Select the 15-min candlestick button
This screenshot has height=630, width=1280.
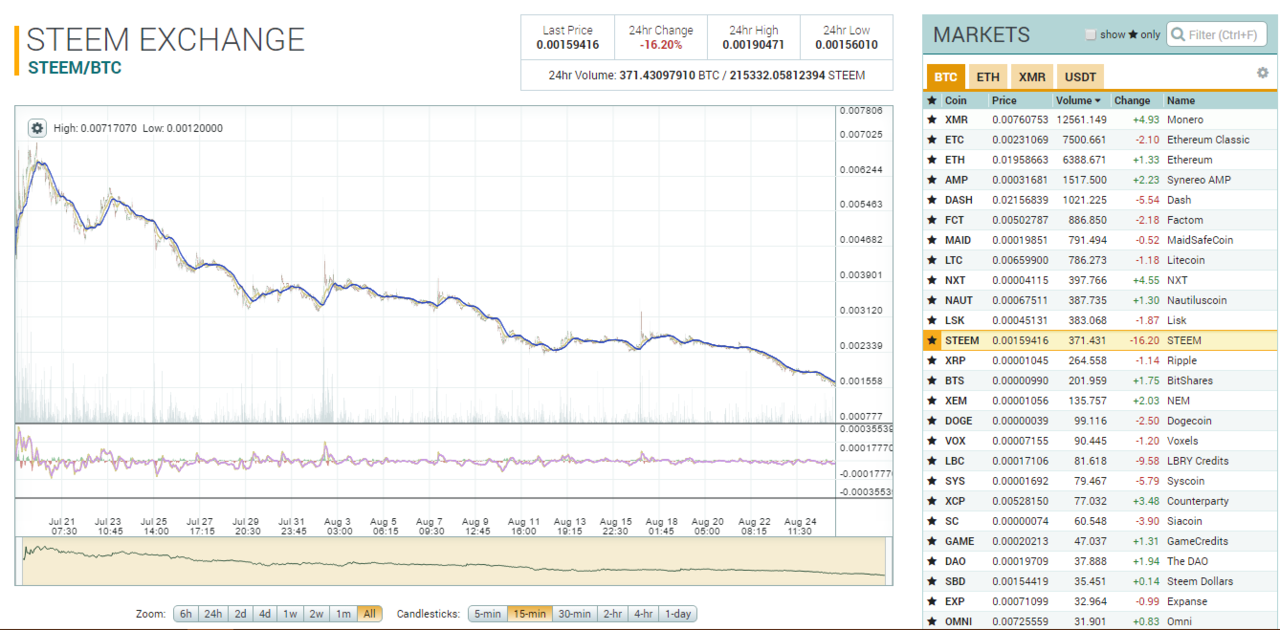point(529,613)
